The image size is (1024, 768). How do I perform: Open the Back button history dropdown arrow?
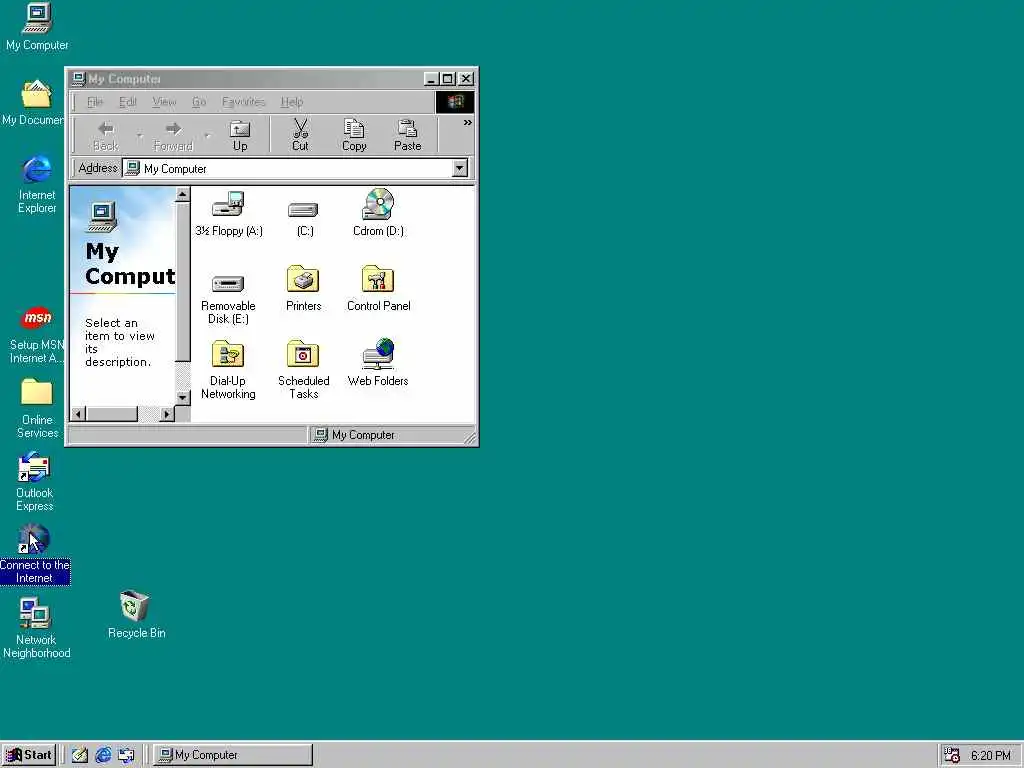139,136
